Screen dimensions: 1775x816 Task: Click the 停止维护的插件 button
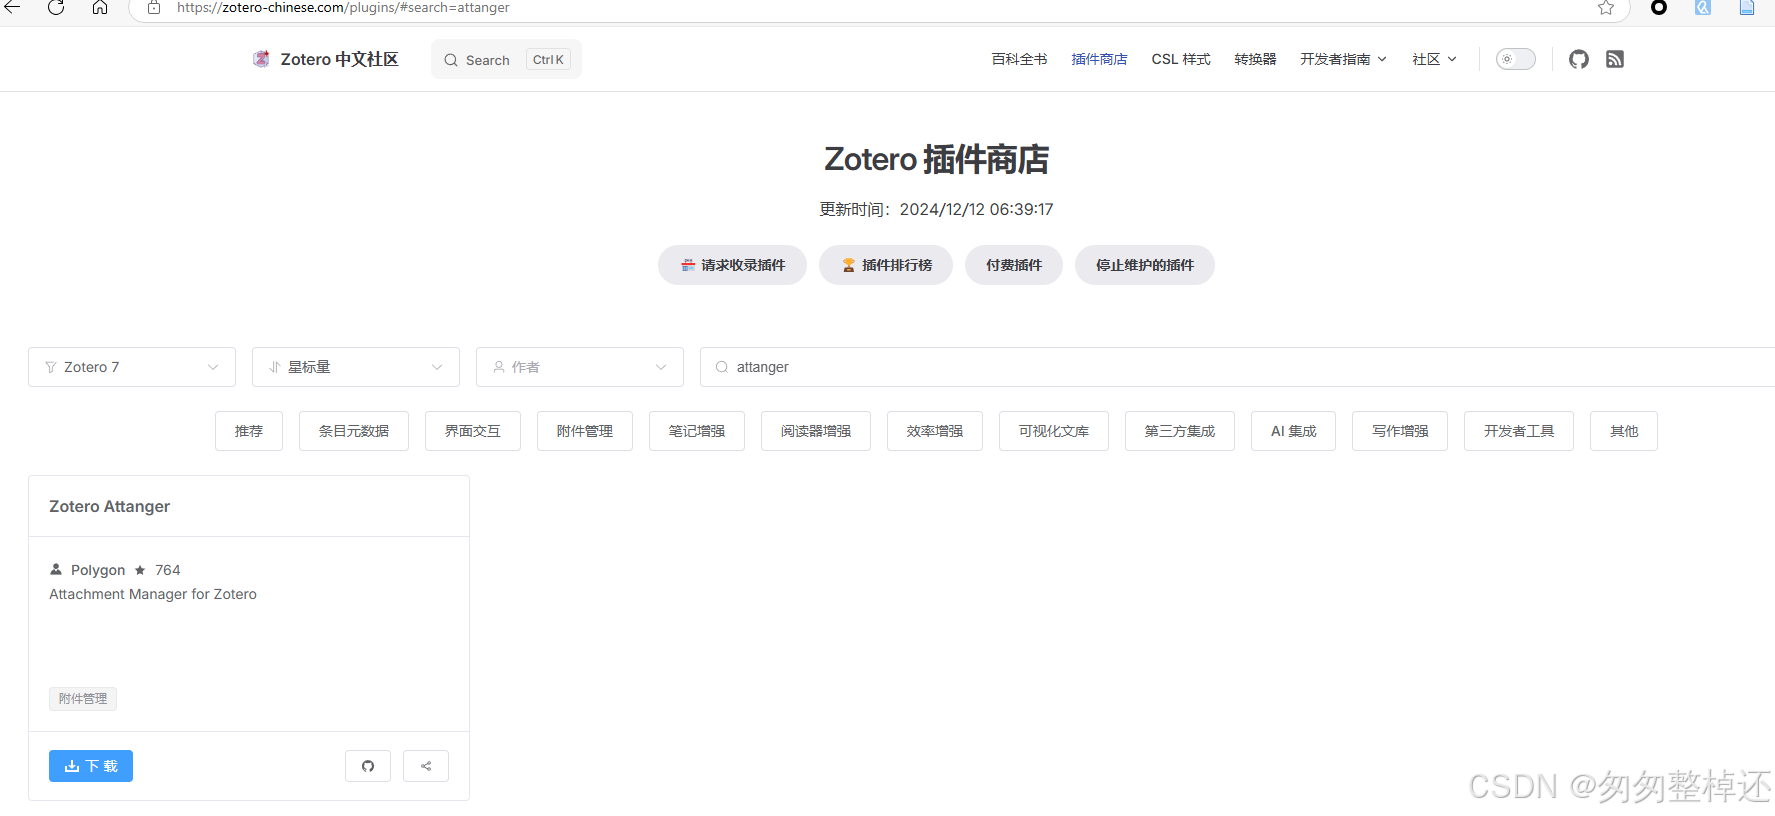coord(1145,265)
